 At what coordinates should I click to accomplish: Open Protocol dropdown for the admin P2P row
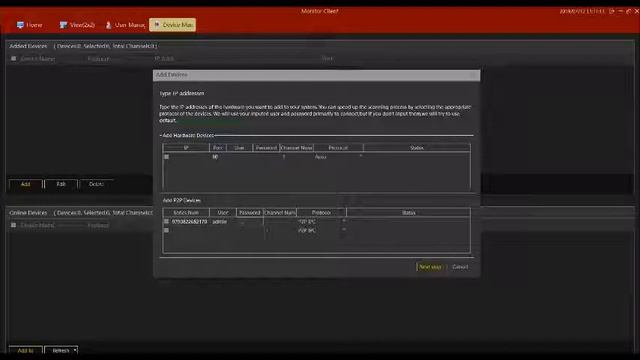tap(344, 221)
